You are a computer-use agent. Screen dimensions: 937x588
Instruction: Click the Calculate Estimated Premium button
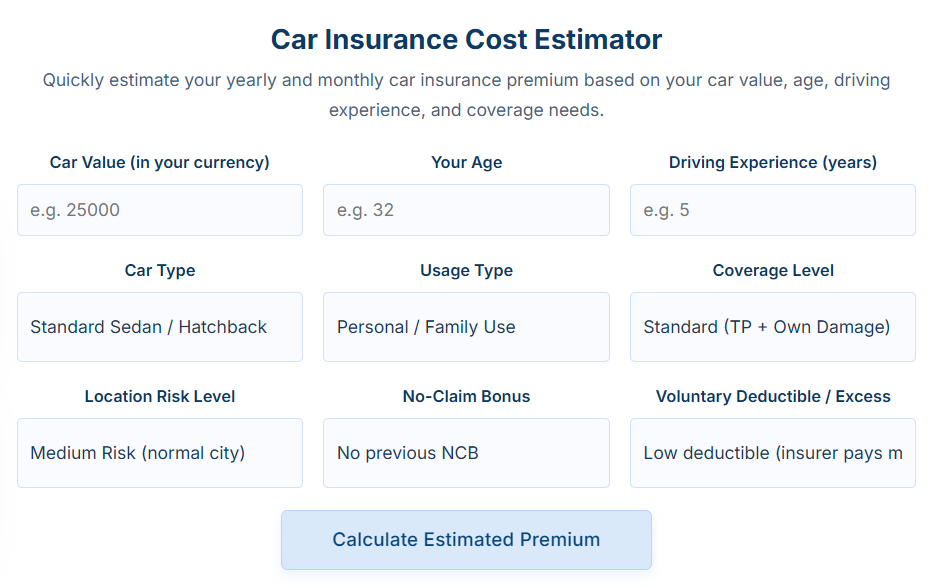466,539
